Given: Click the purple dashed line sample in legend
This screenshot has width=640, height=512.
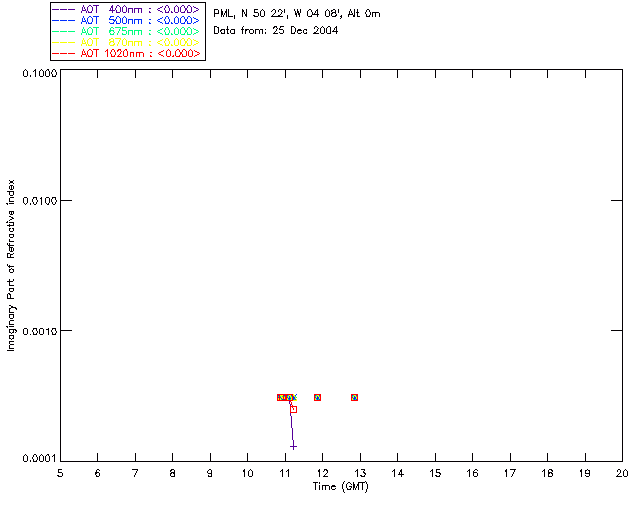Looking at the screenshot, I should 64,9.
